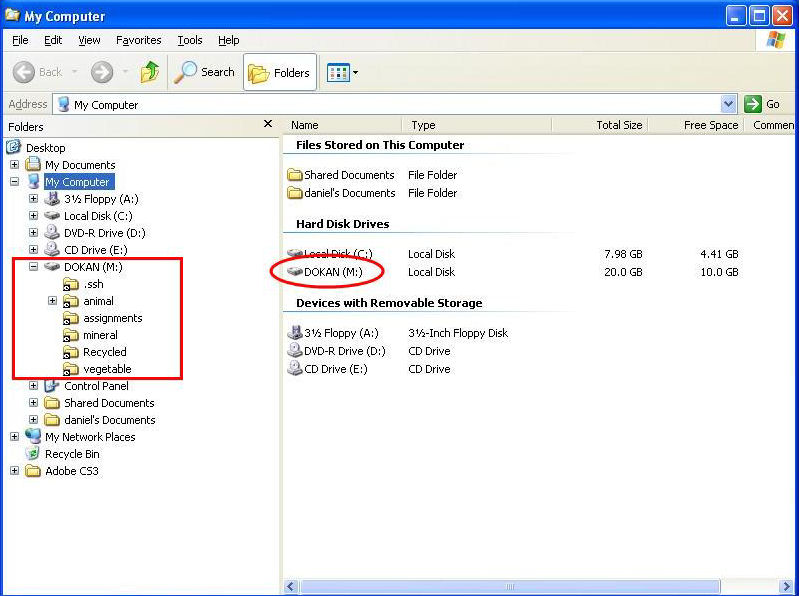This screenshot has height=596, width=799.
Task: Select 3½ Floppy (A:) in file list
Action: 296,334
